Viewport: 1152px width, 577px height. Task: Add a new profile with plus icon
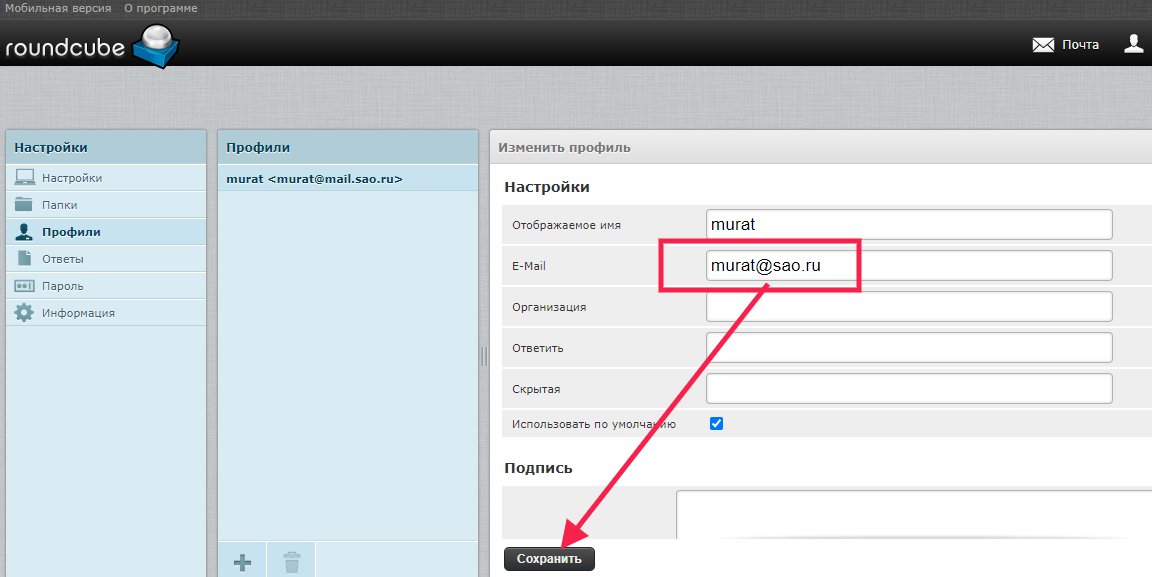pyautogui.click(x=242, y=562)
